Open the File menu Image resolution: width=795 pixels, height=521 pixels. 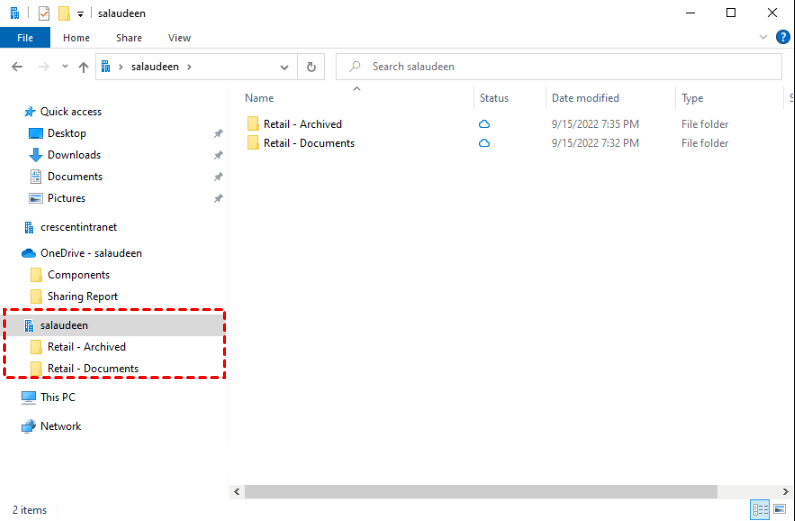(25, 38)
